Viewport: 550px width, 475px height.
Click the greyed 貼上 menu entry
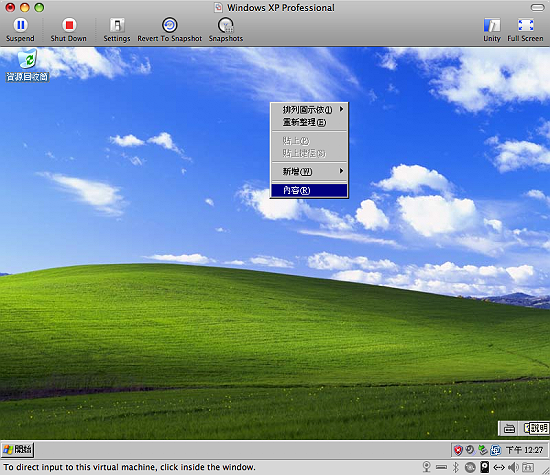(309, 141)
